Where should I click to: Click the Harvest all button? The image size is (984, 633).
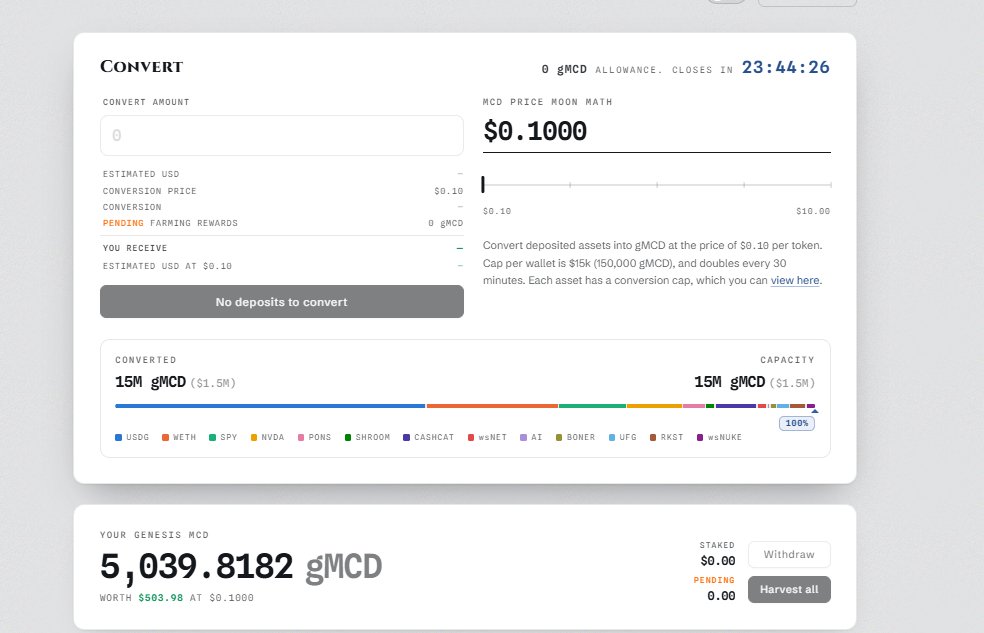point(789,590)
